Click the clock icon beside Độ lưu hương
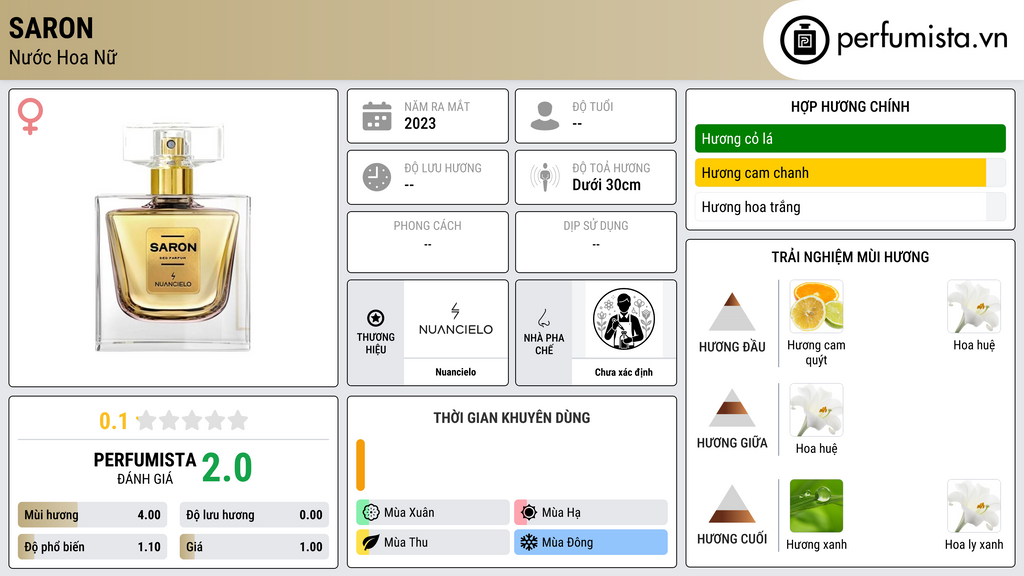The height and width of the screenshot is (576, 1024). [x=377, y=177]
